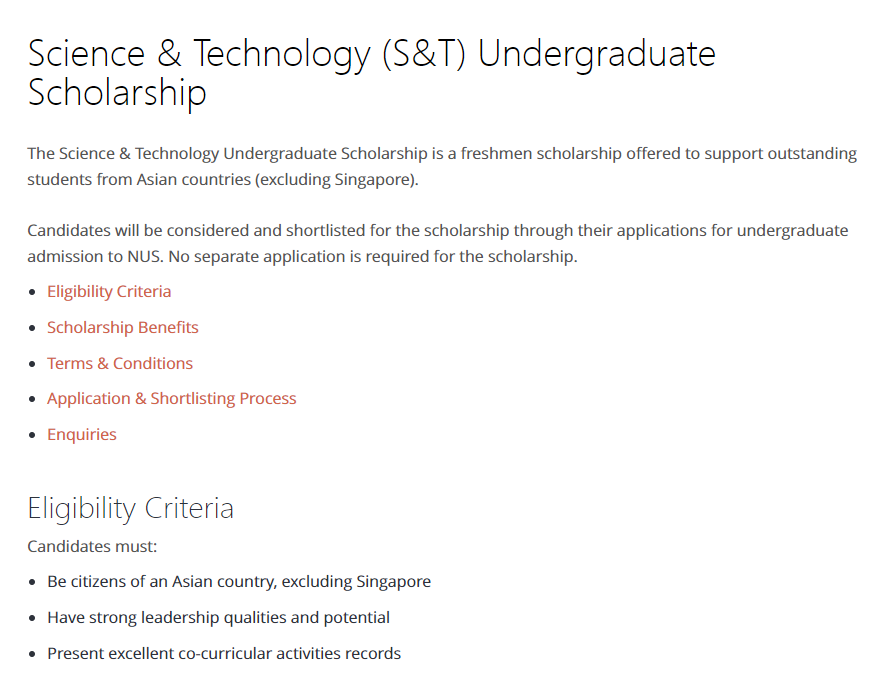
Task: Click the bullet dot beside Eligibility Criteria link
Action: point(32,292)
